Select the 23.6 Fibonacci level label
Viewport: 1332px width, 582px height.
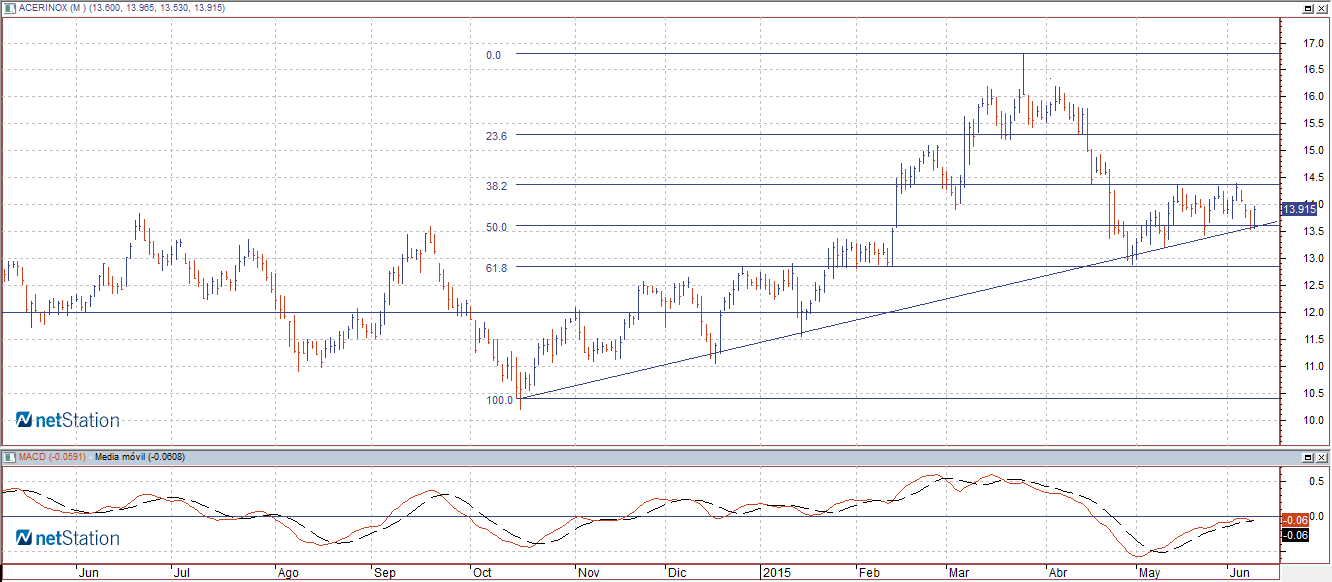point(497,135)
